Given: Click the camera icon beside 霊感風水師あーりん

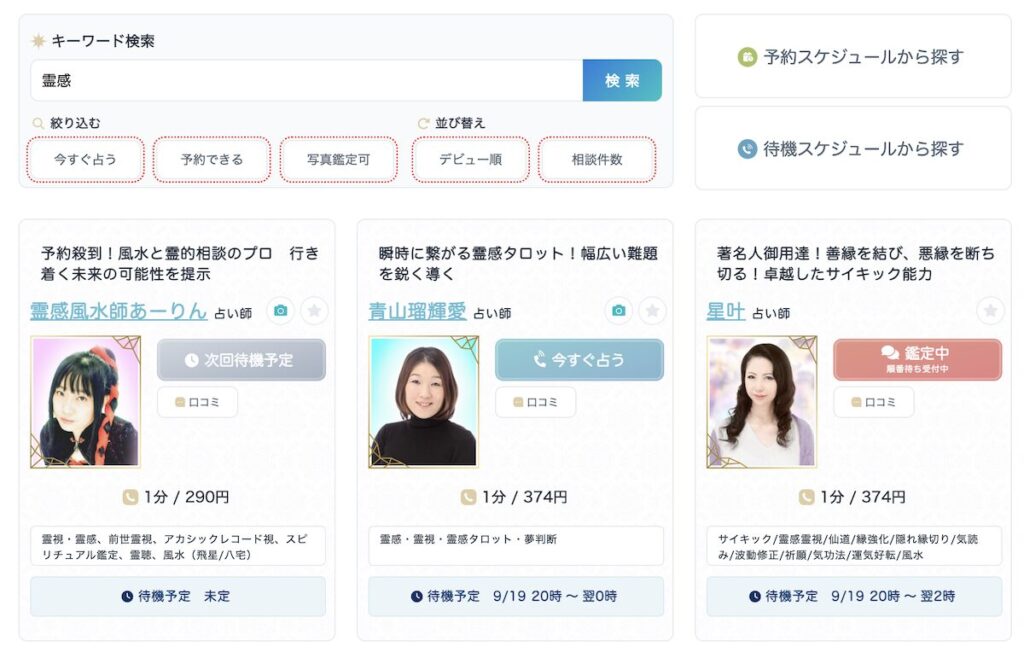Looking at the screenshot, I should pyautogui.click(x=281, y=311).
